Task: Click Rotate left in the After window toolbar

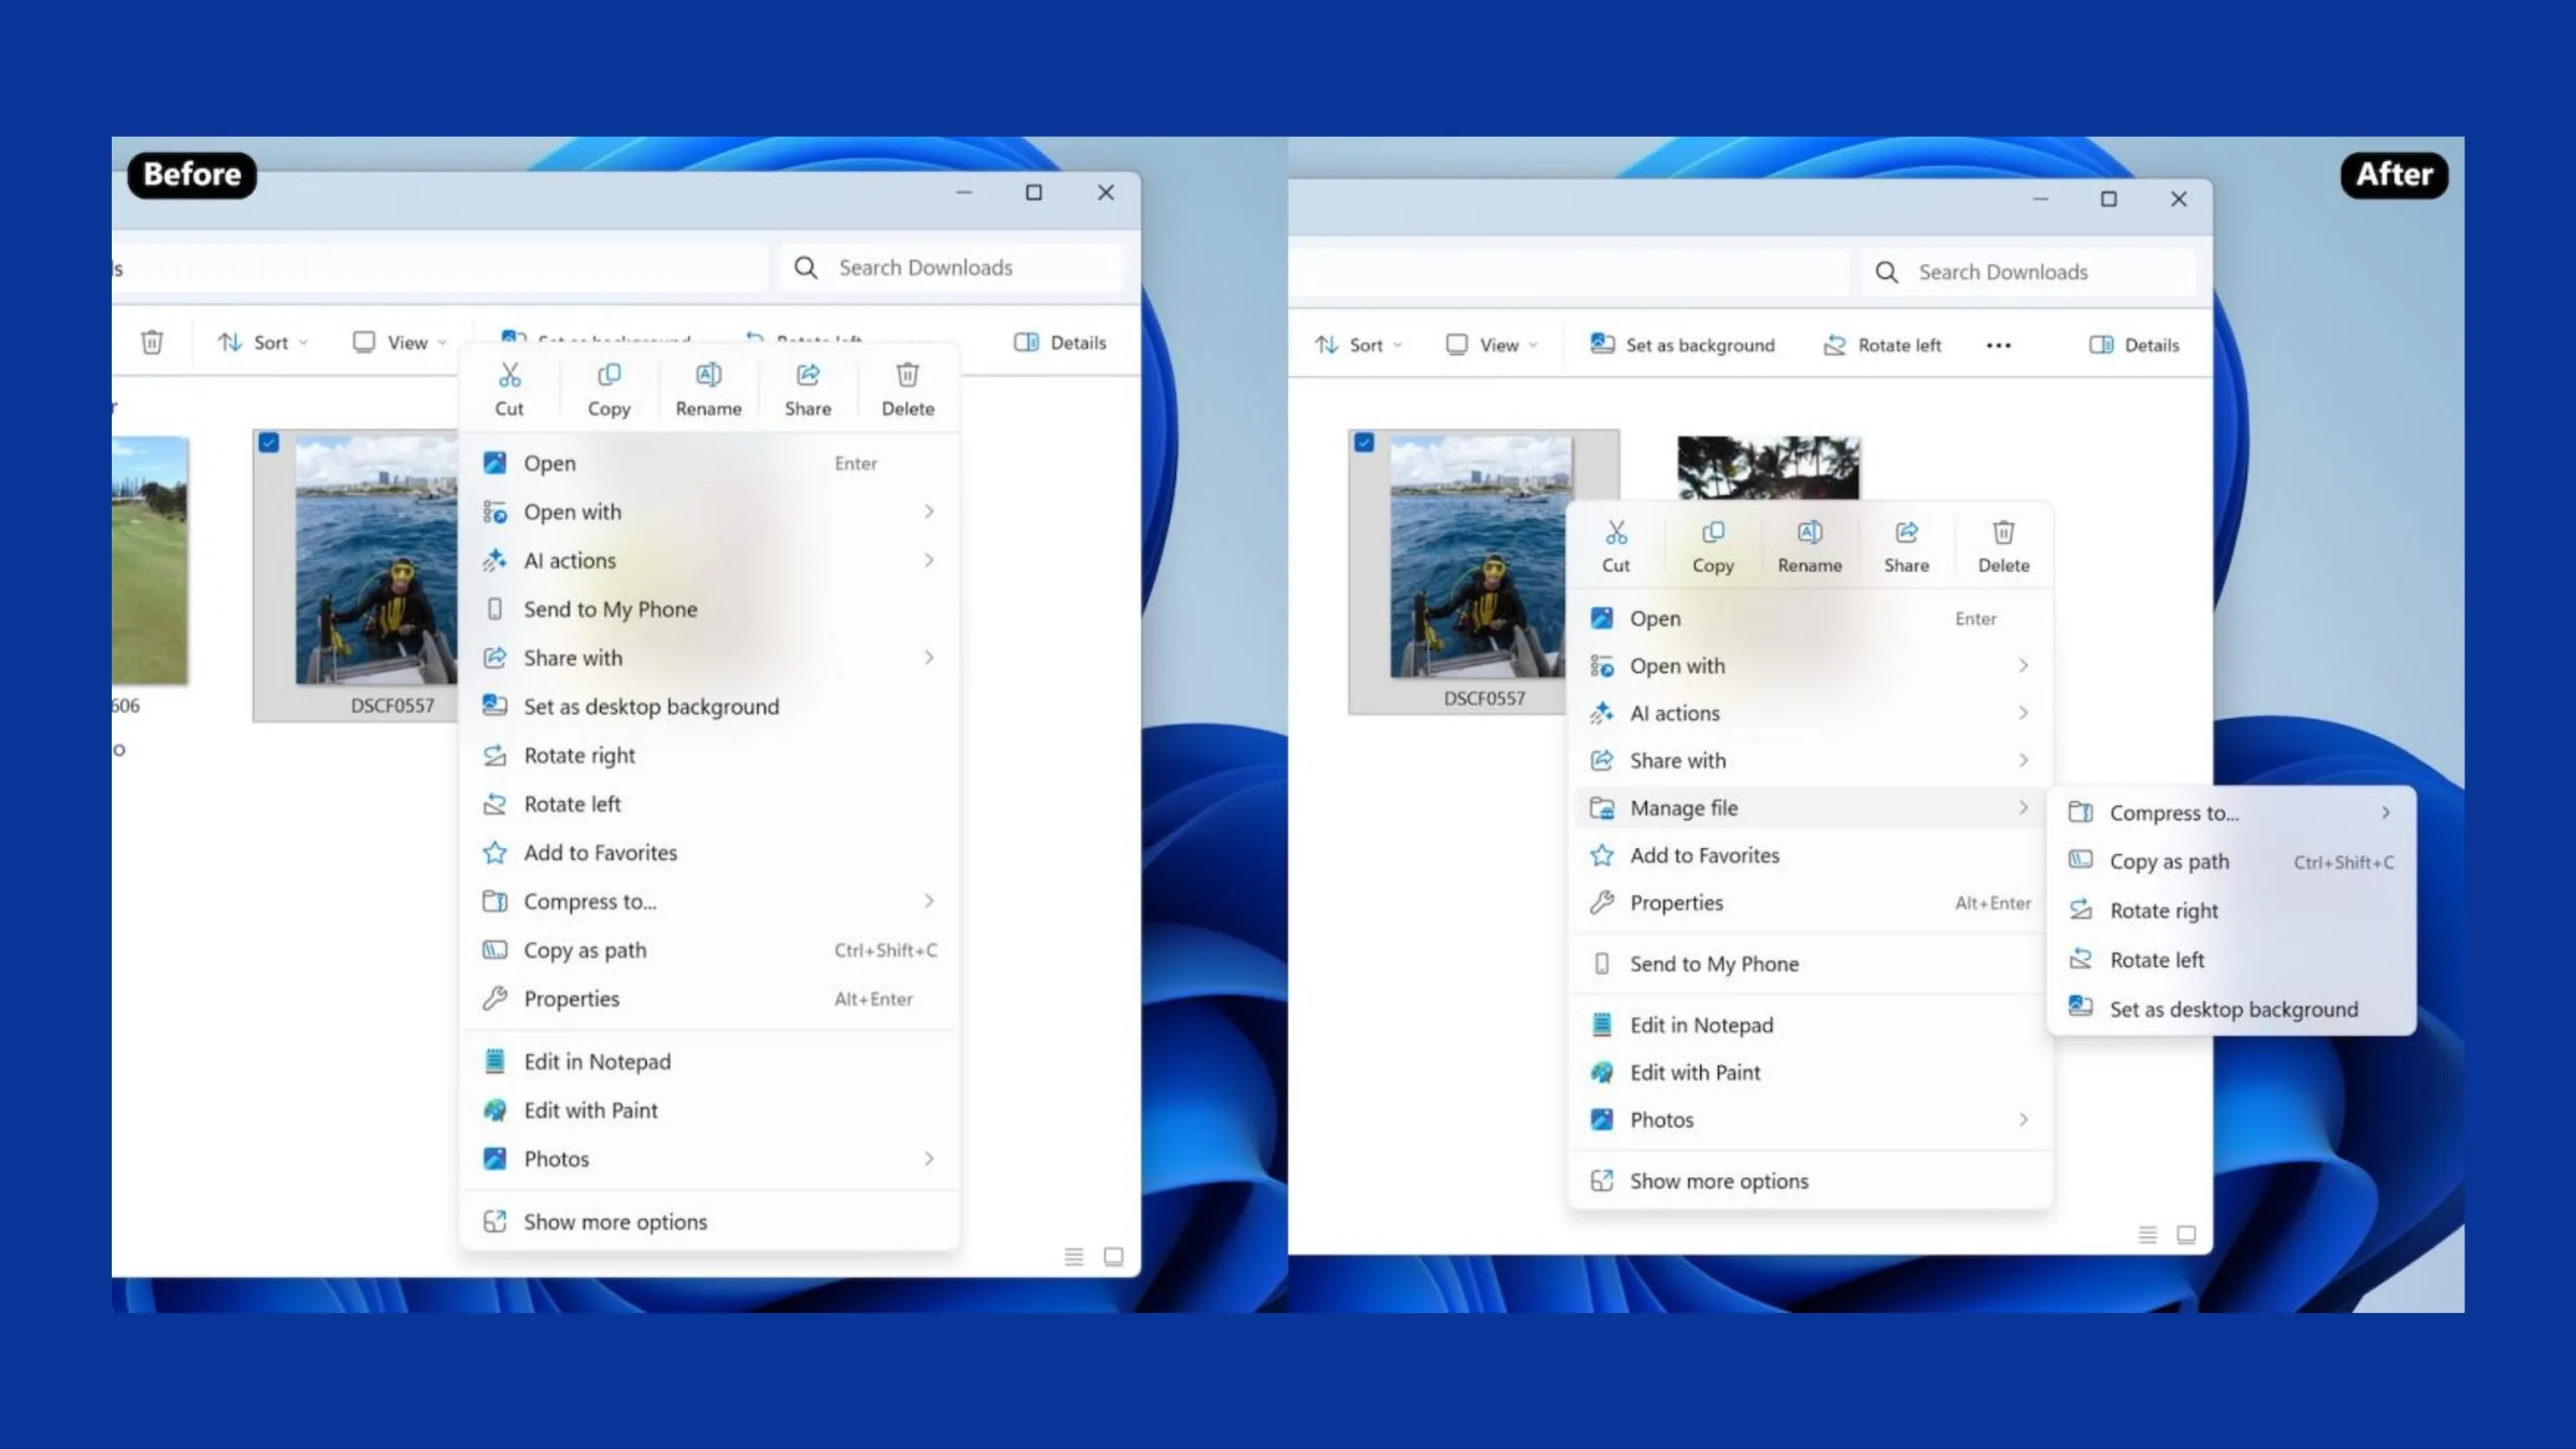Action: (x=1883, y=345)
